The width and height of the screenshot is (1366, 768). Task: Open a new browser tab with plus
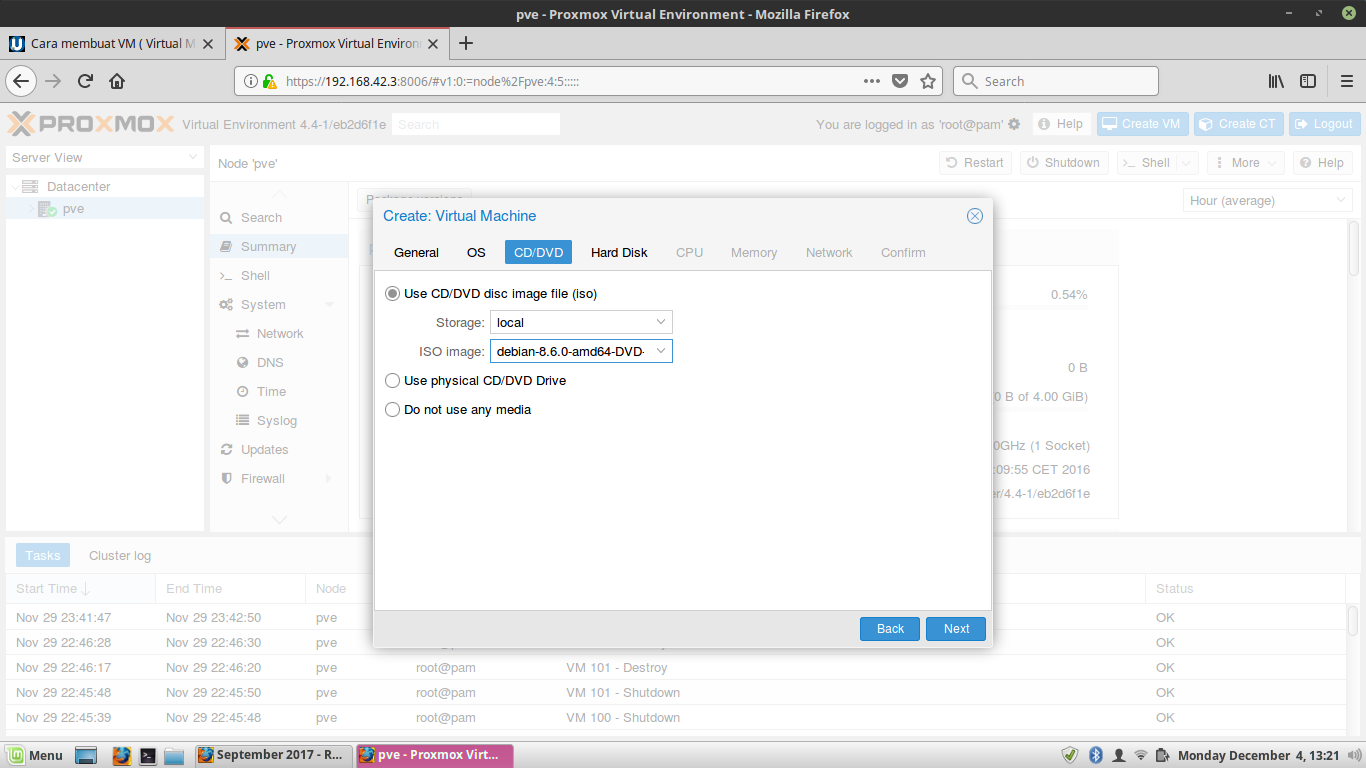pos(465,43)
